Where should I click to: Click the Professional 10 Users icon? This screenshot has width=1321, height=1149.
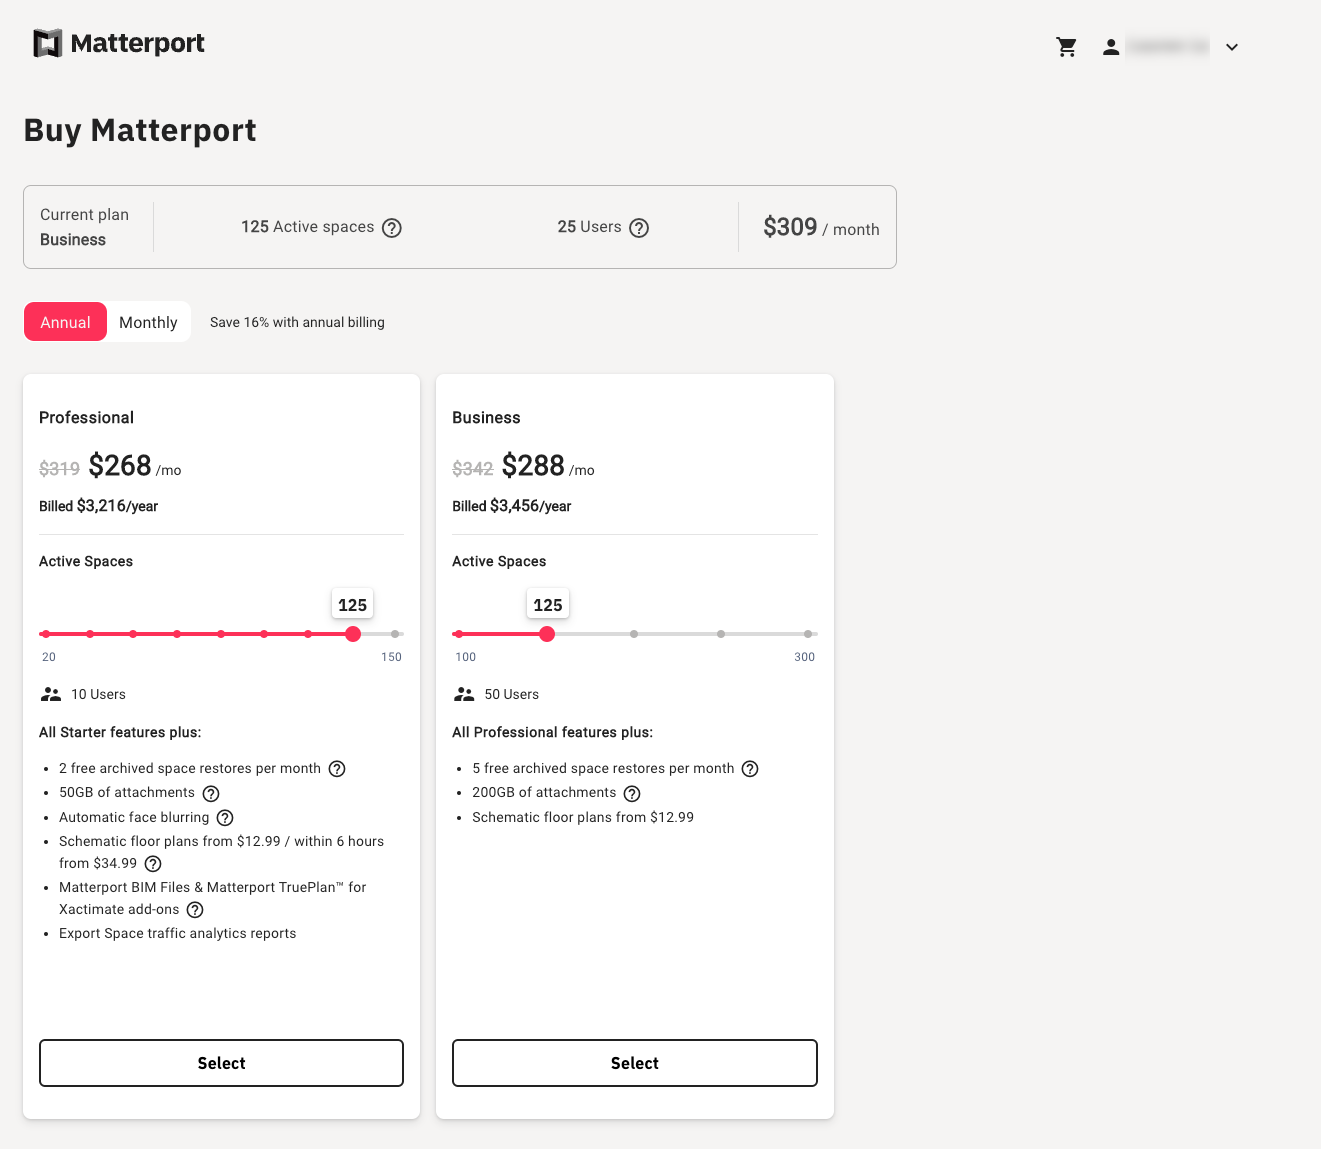[51, 694]
